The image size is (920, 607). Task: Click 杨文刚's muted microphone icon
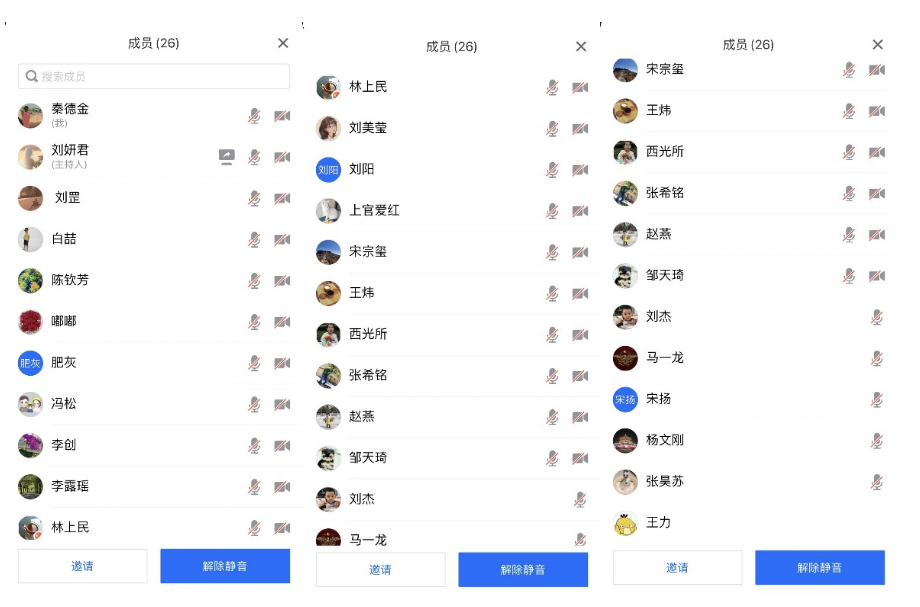tap(877, 441)
